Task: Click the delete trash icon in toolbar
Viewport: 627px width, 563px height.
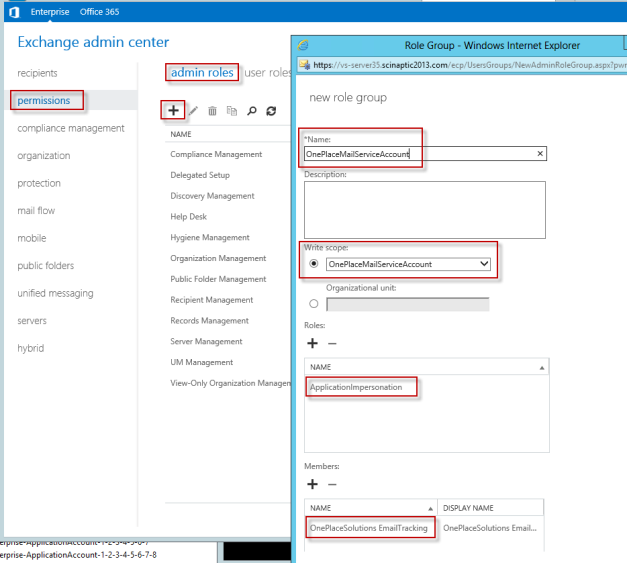Action: (x=212, y=111)
